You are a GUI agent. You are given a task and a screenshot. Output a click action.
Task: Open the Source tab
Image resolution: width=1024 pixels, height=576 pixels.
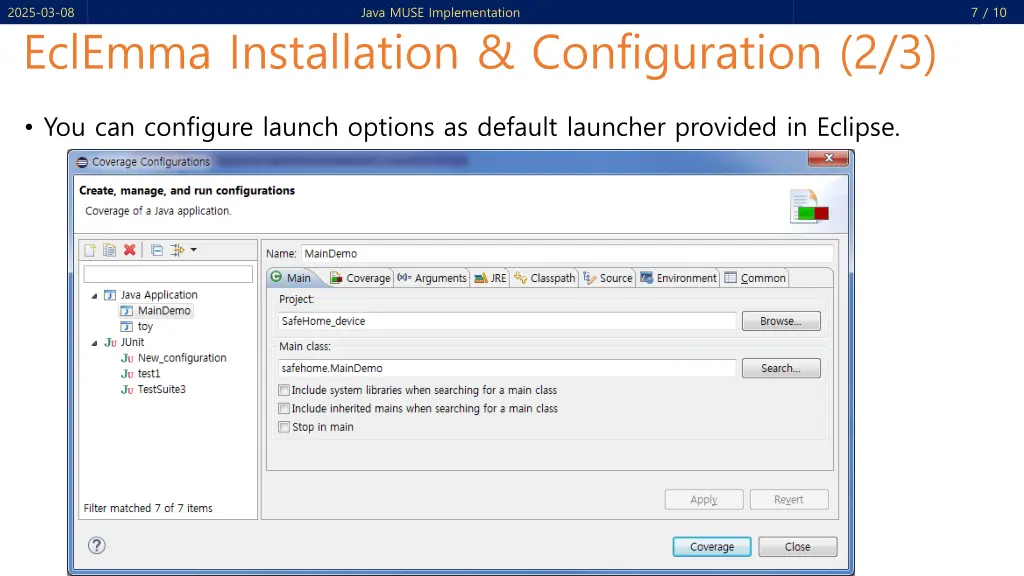[607, 278]
